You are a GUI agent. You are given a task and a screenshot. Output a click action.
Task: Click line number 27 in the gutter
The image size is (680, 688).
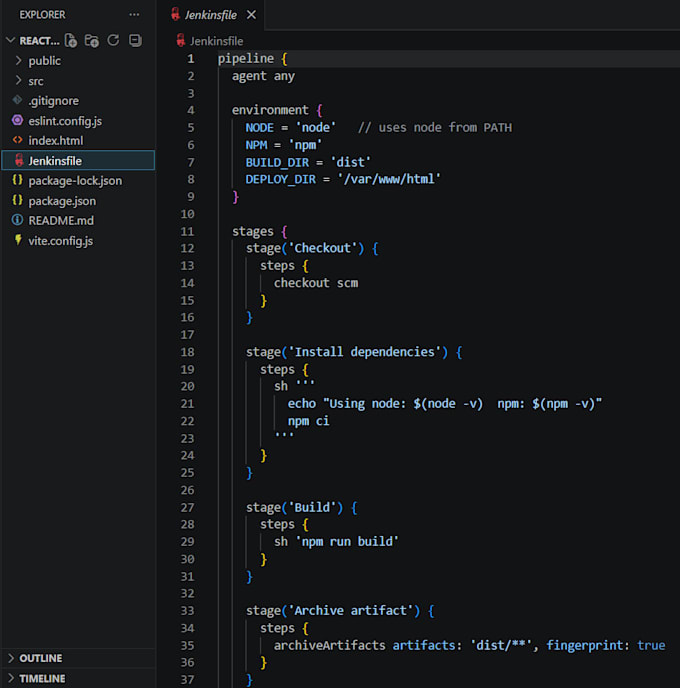tap(187, 507)
